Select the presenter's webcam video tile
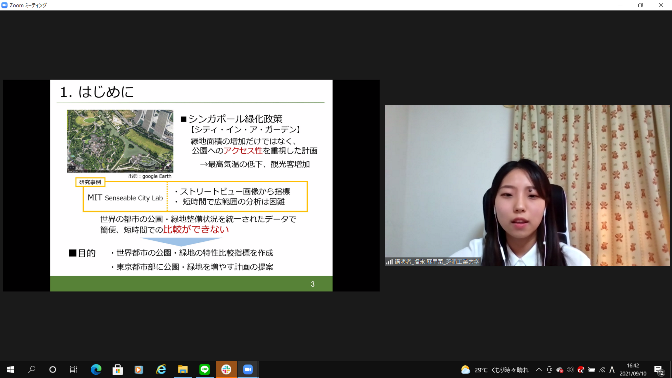672x378 pixels. (x=527, y=186)
